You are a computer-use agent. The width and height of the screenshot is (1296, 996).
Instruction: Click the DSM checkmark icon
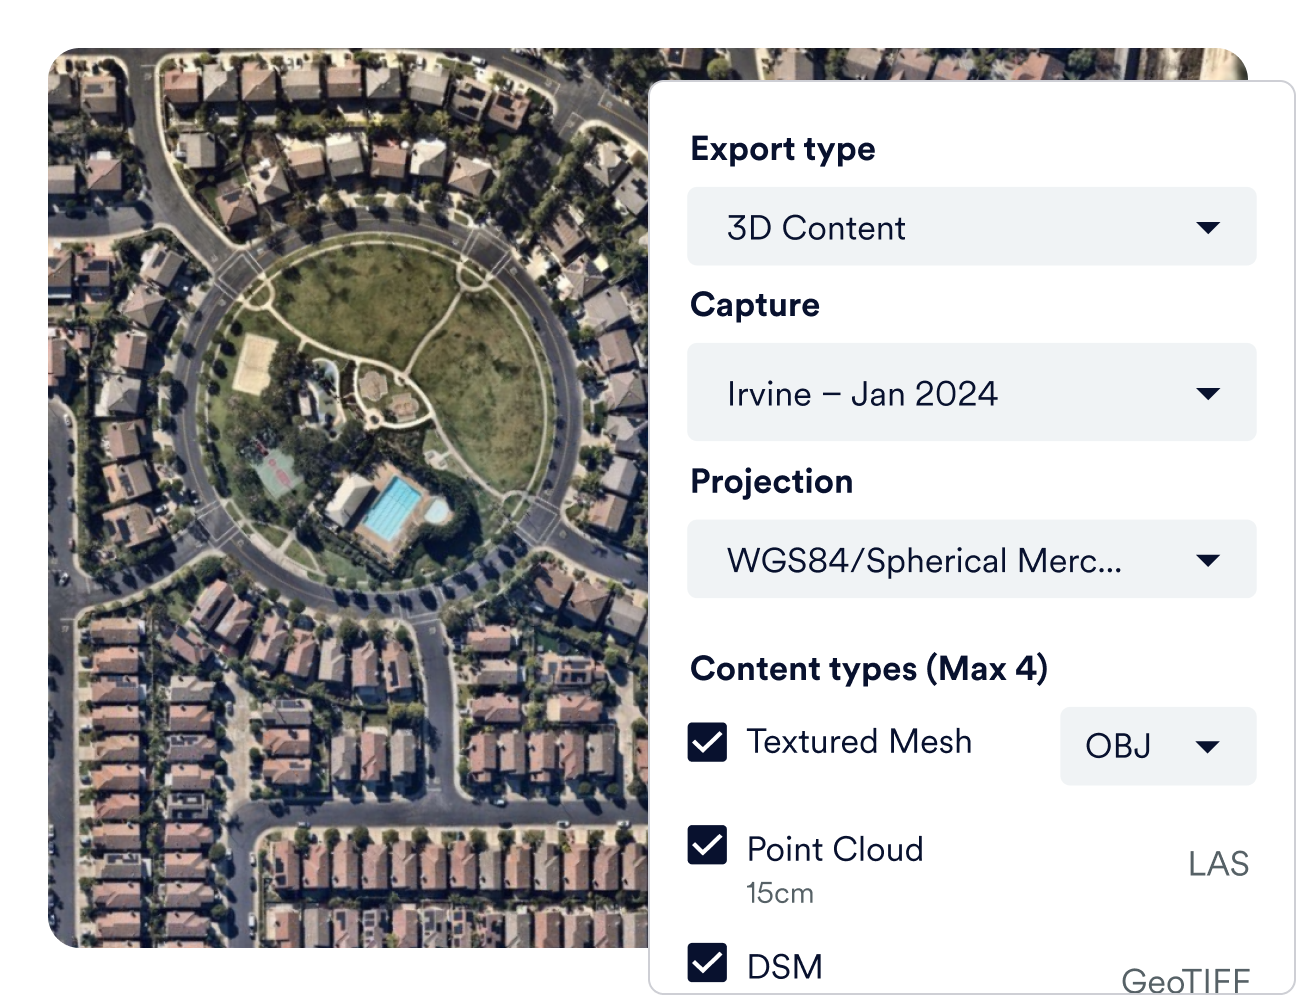point(708,964)
